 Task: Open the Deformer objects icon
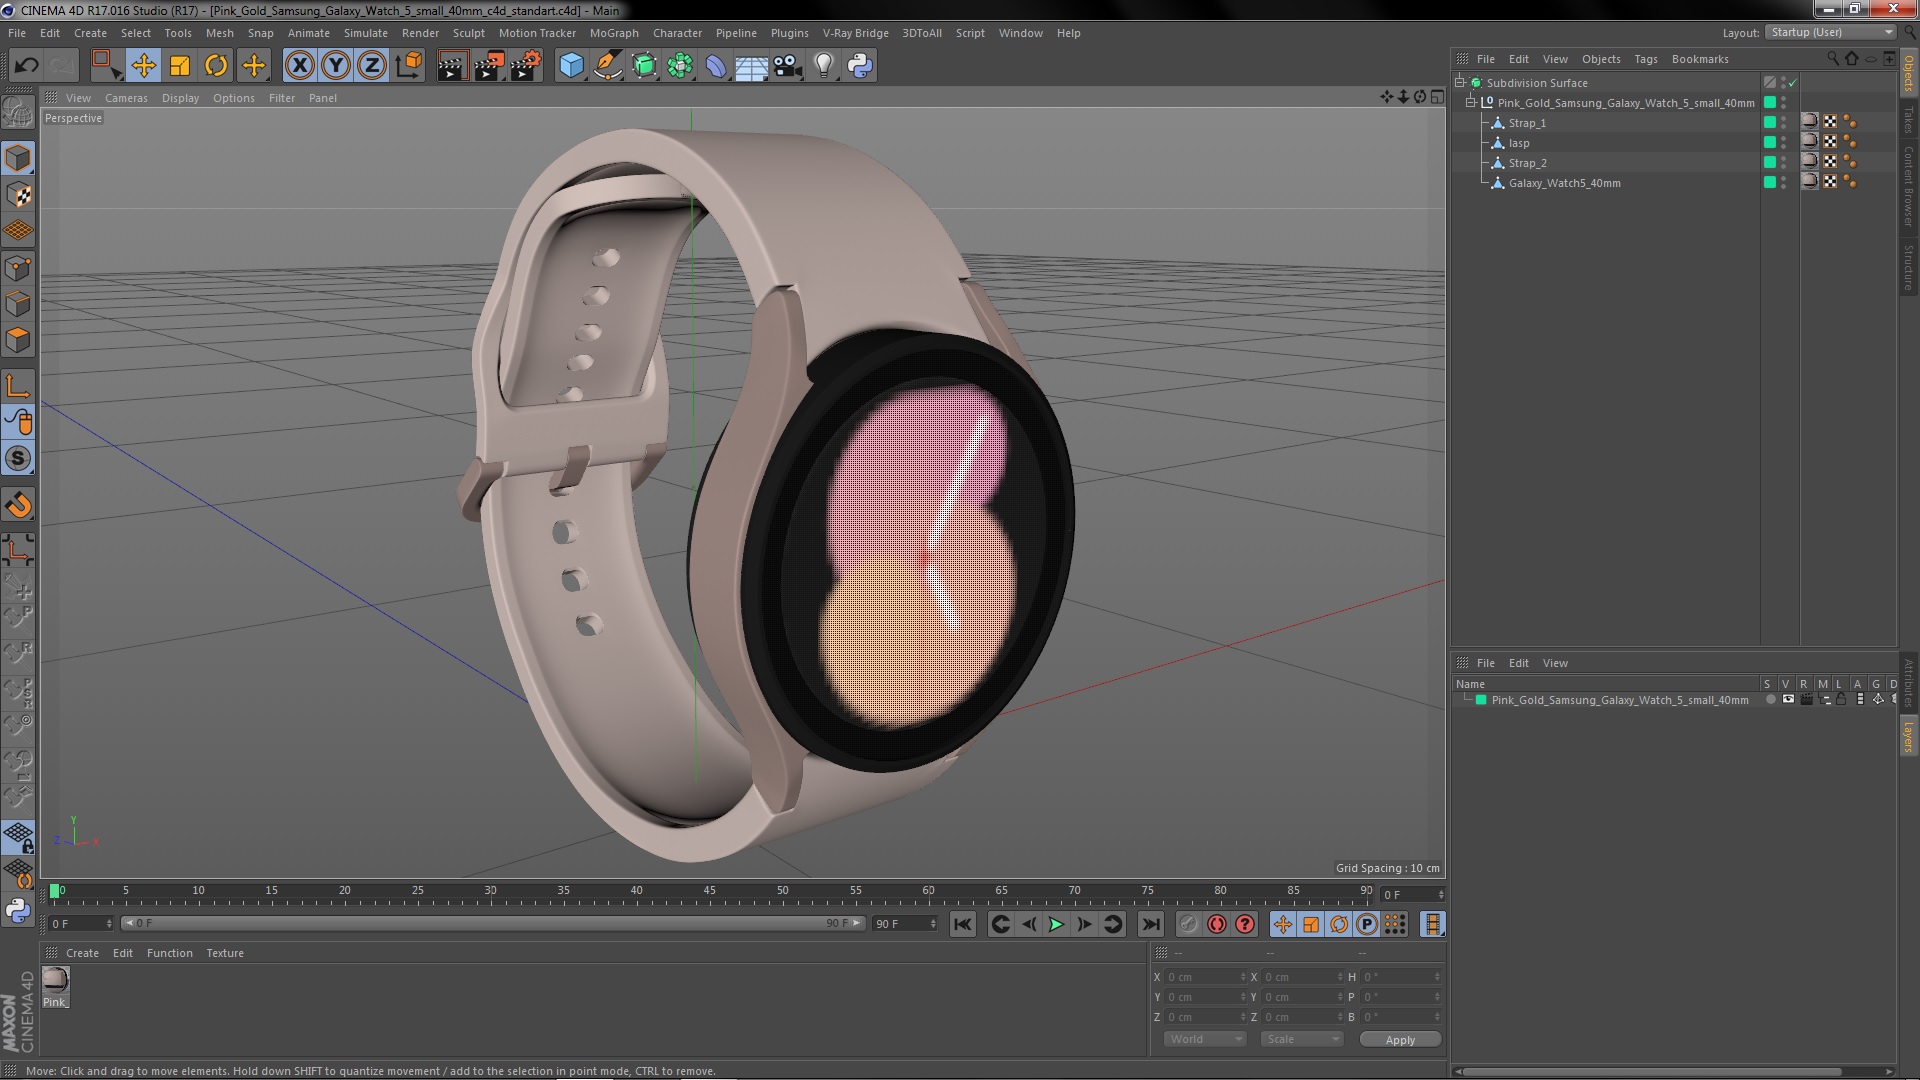pyautogui.click(x=716, y=66)
